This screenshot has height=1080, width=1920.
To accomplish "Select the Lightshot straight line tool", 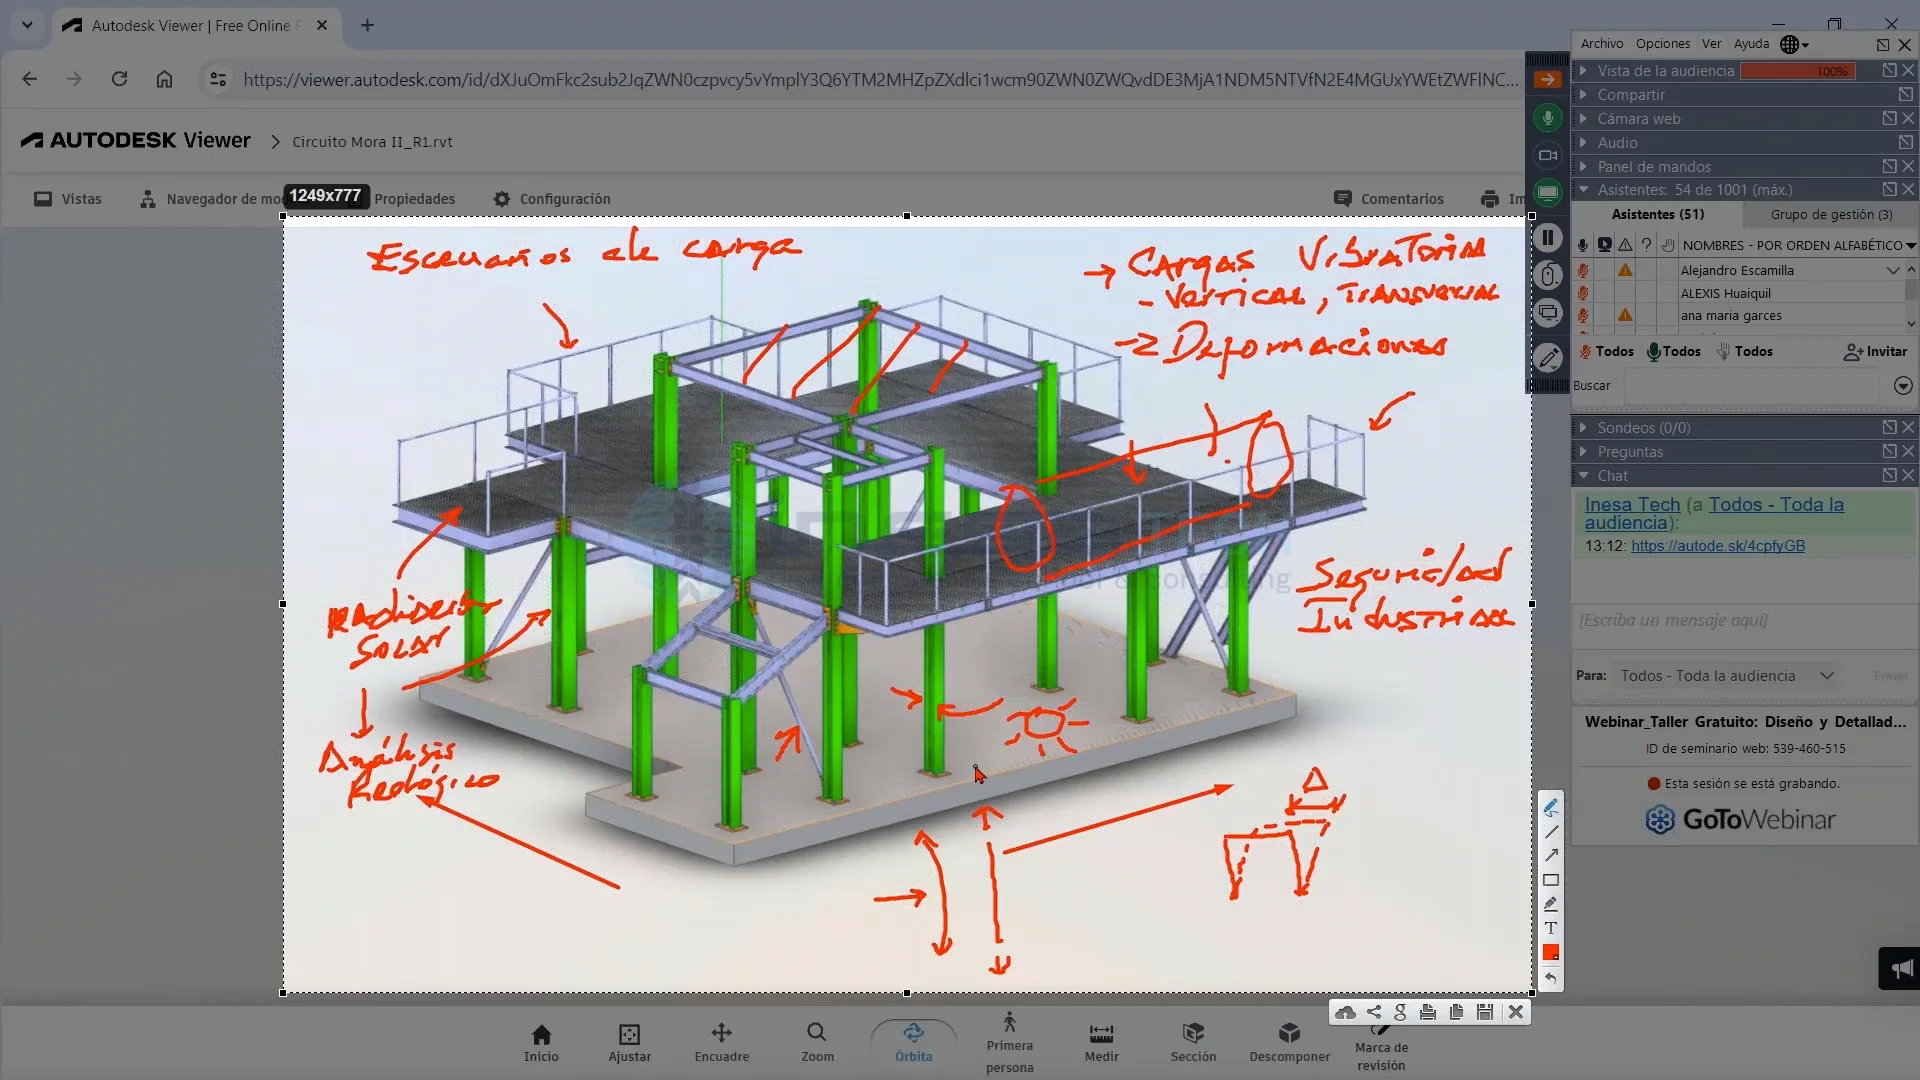I will point(1550,832).
